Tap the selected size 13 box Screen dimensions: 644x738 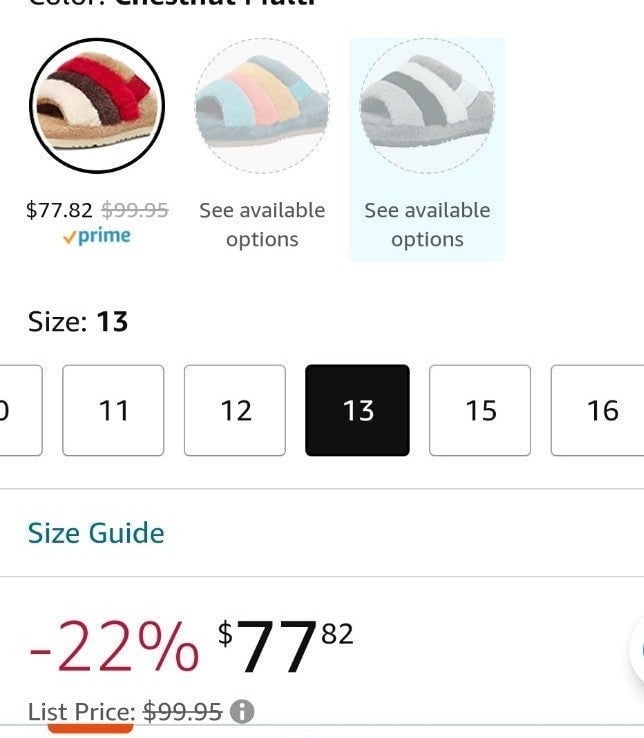pos(357,410)
